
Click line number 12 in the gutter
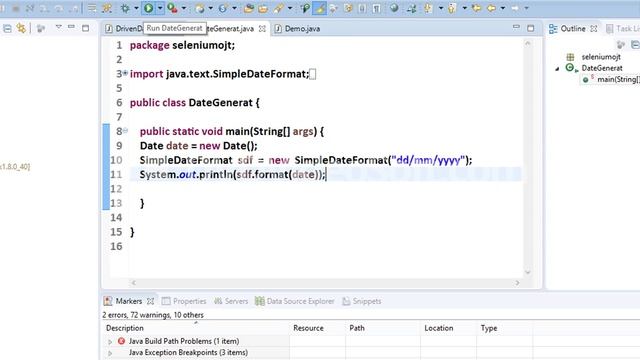pyautogui.click(x=116, y=189)
